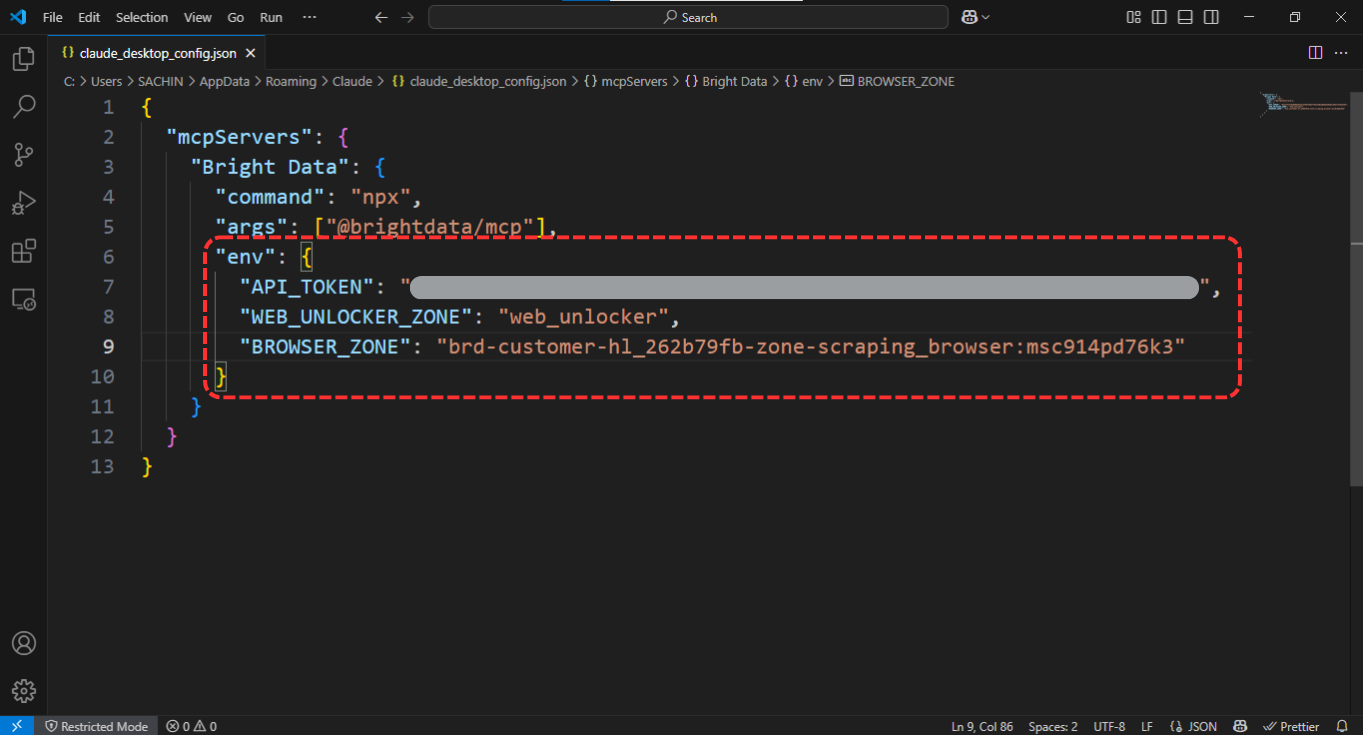The width and height of the screenshot is (1363, 735).
Task: Click line number 13 in the gutter
Action: coord(103,467)
